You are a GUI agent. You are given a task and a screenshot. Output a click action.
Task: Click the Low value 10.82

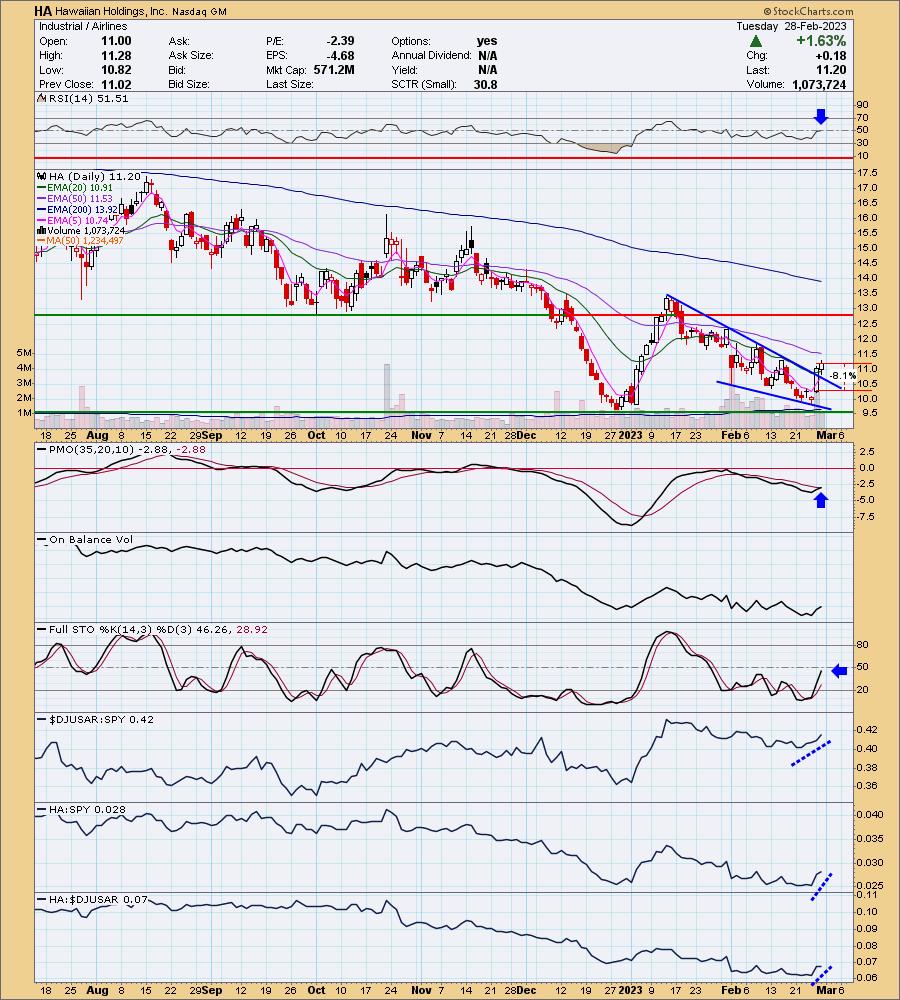[116, 70]
